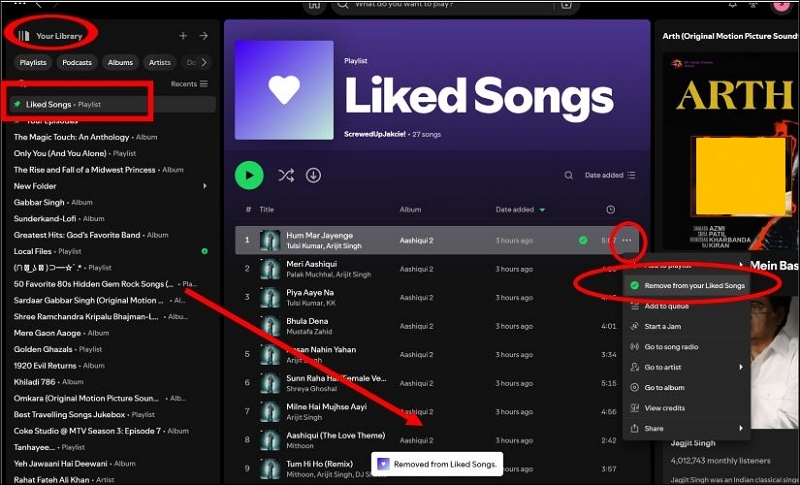
Task: Open the Recents sort dropdown
Action: tap(189, 84)
